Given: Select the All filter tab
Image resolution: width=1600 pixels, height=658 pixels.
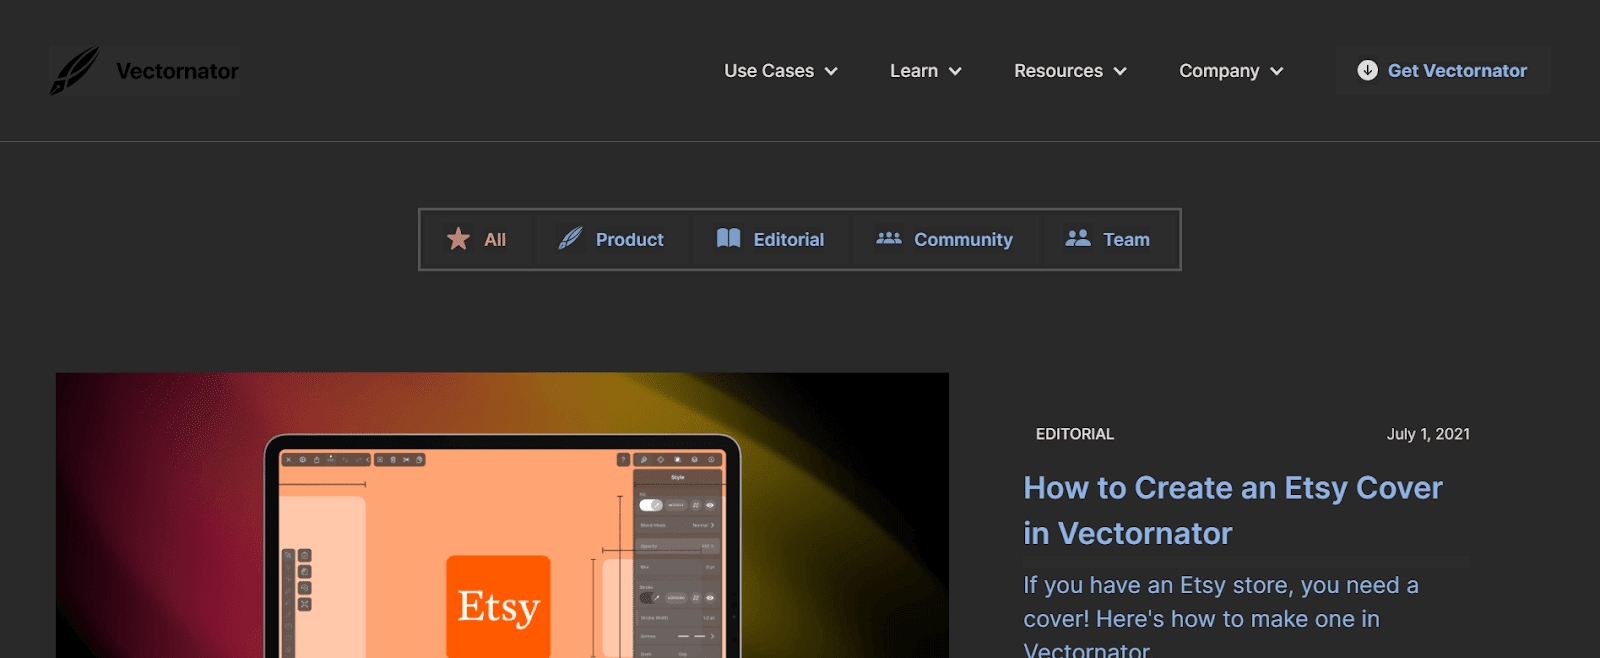Looking at the screenshot, I should pyautogui.click(x=477, y=239).
